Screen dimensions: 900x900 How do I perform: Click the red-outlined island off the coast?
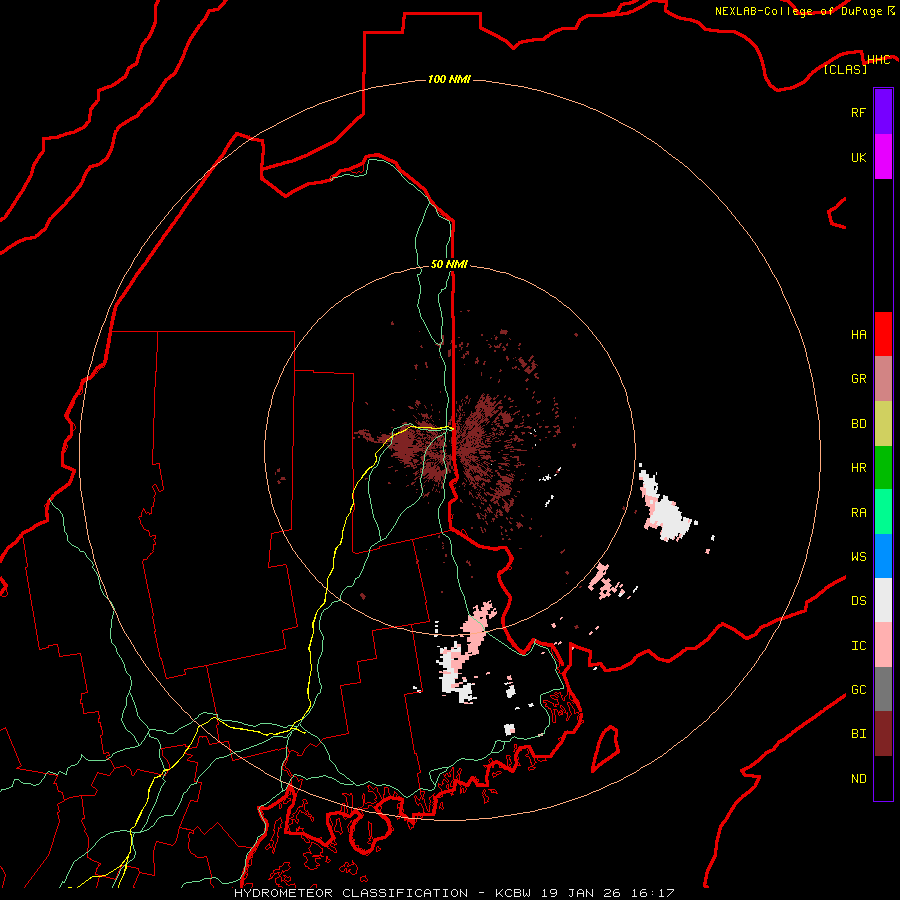click(x=606, y=748)
